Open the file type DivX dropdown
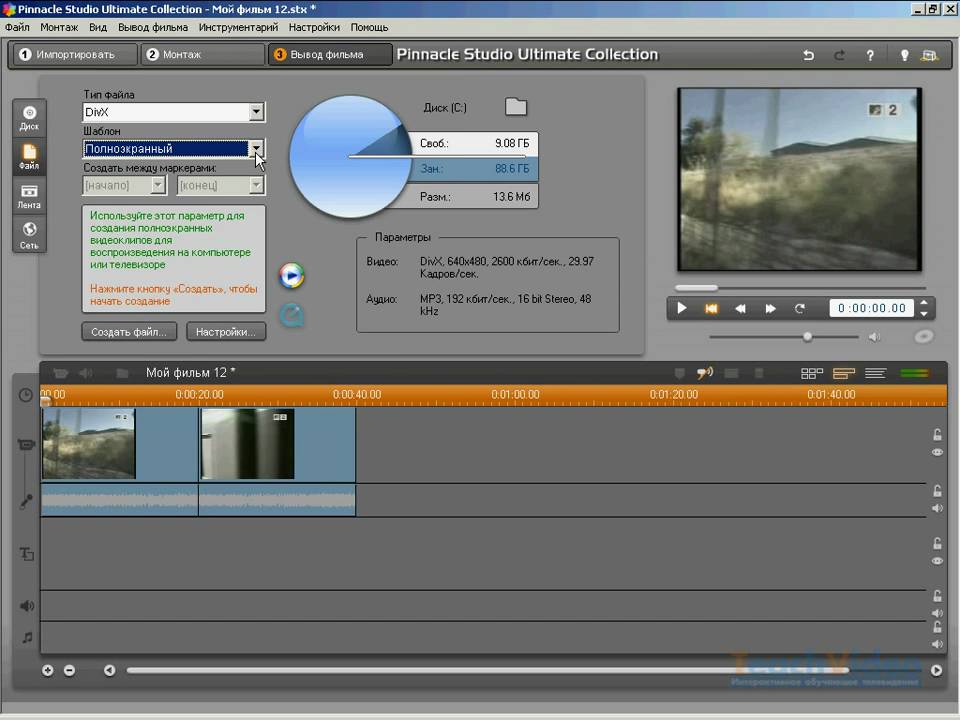This screenshot has width=960, height=720. click(256, 113)
